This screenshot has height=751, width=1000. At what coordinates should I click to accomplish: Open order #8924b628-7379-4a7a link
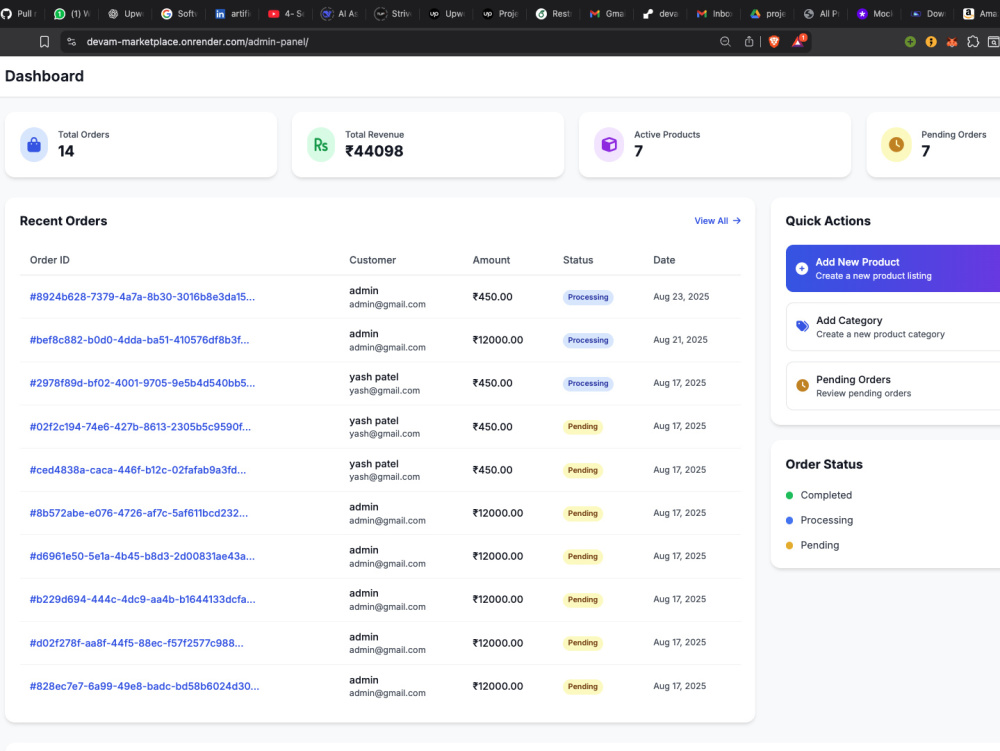pyautogui.click(x=142, y=296)
